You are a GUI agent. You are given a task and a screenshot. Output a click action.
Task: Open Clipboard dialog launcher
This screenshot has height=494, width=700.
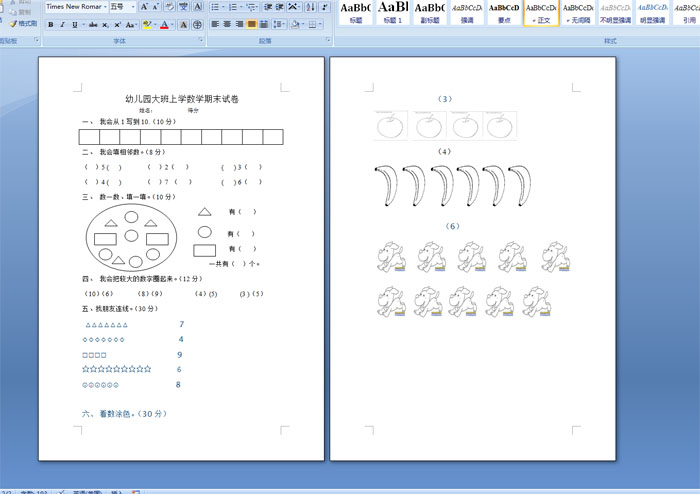pyautogui.click(x=37, y=40)
